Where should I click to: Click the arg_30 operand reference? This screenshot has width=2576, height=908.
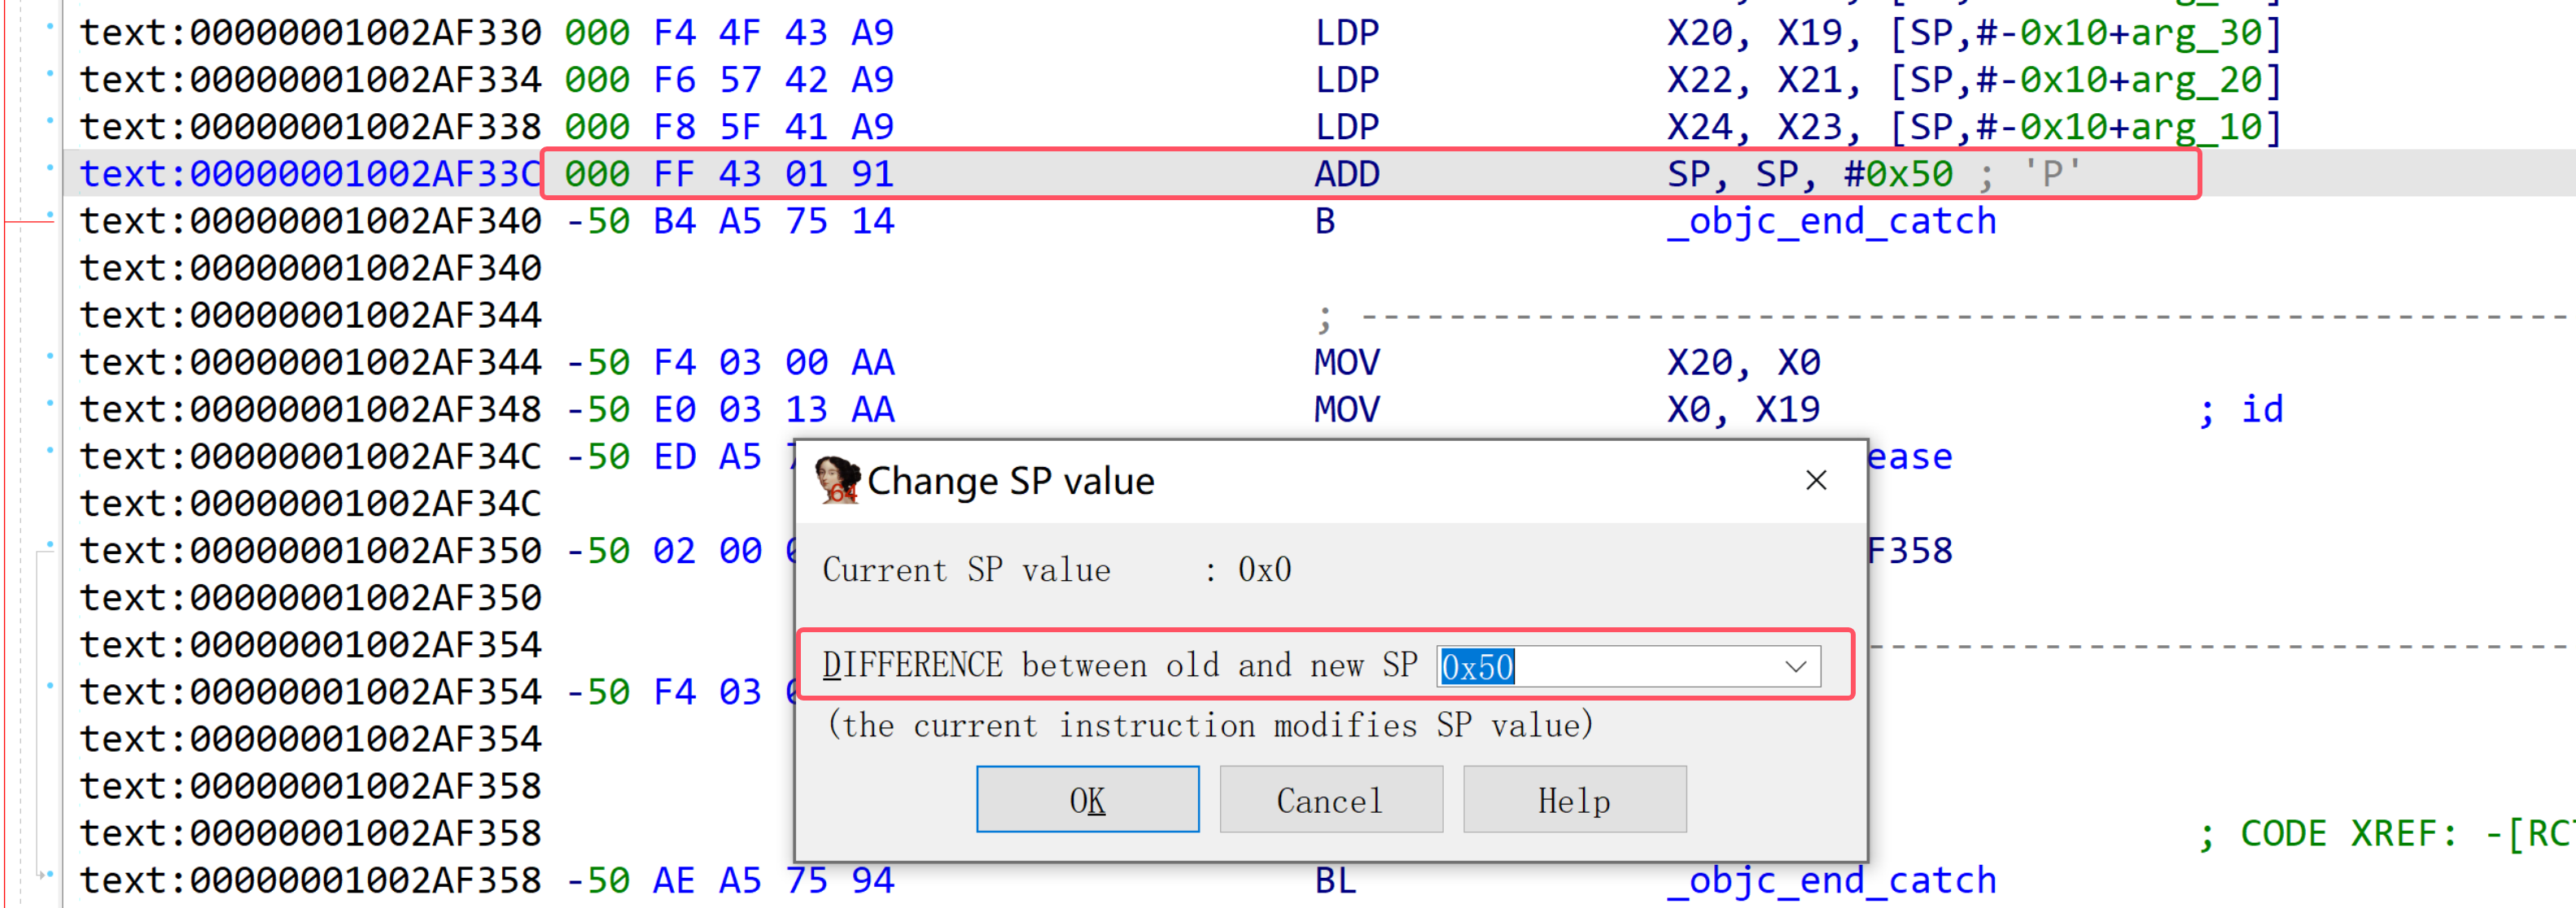(x=2195, y=33)
